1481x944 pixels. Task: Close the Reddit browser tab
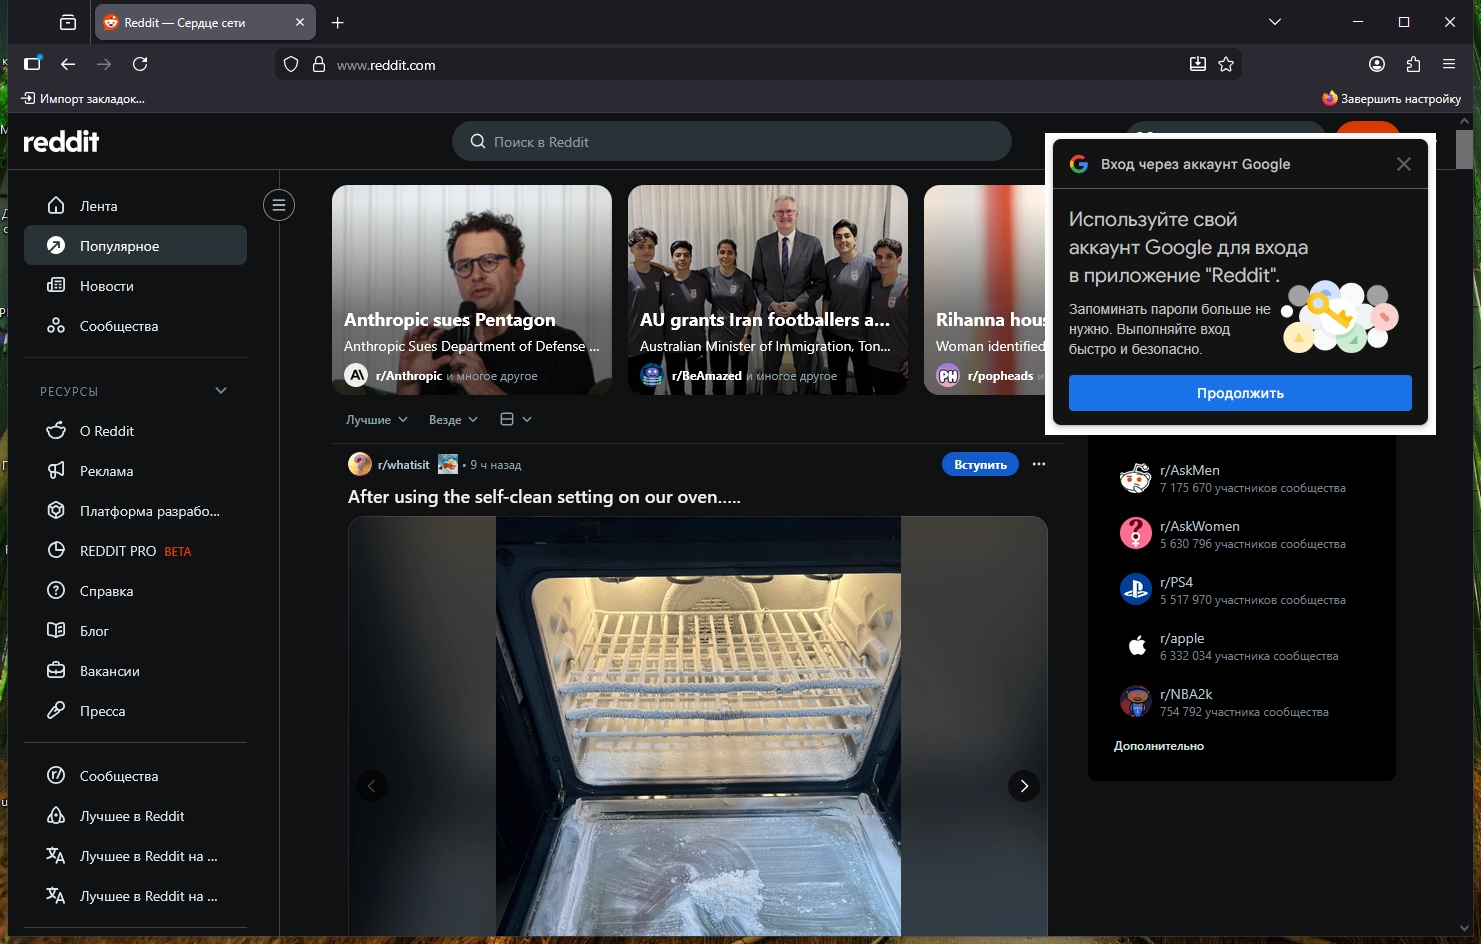[x=300, y=22]
